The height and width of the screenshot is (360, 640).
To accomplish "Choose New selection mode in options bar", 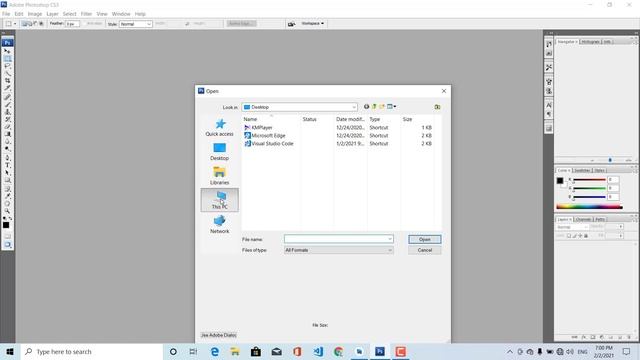I will tap(24, 24).
